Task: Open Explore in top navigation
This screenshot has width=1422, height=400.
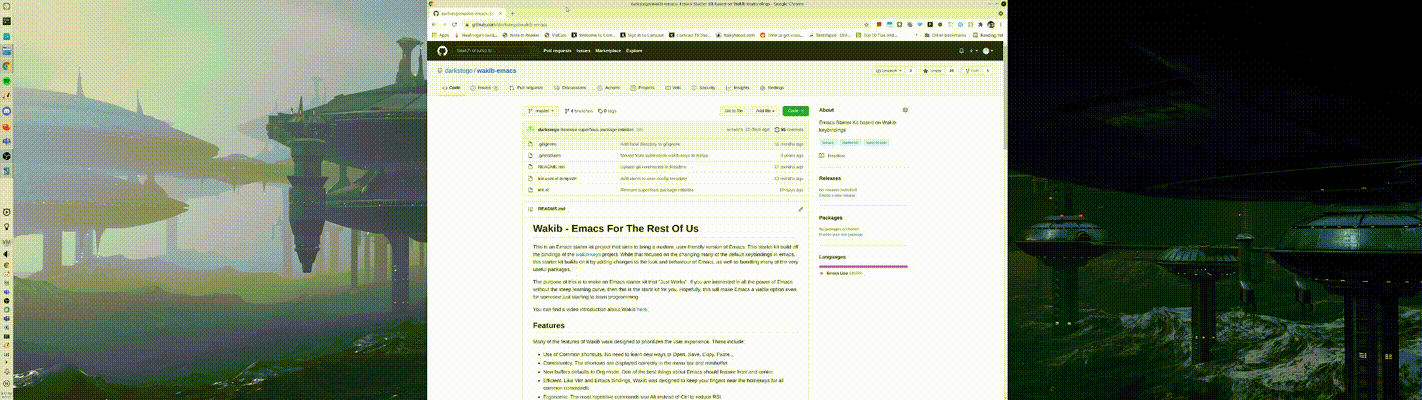Action: coord(634,50)
